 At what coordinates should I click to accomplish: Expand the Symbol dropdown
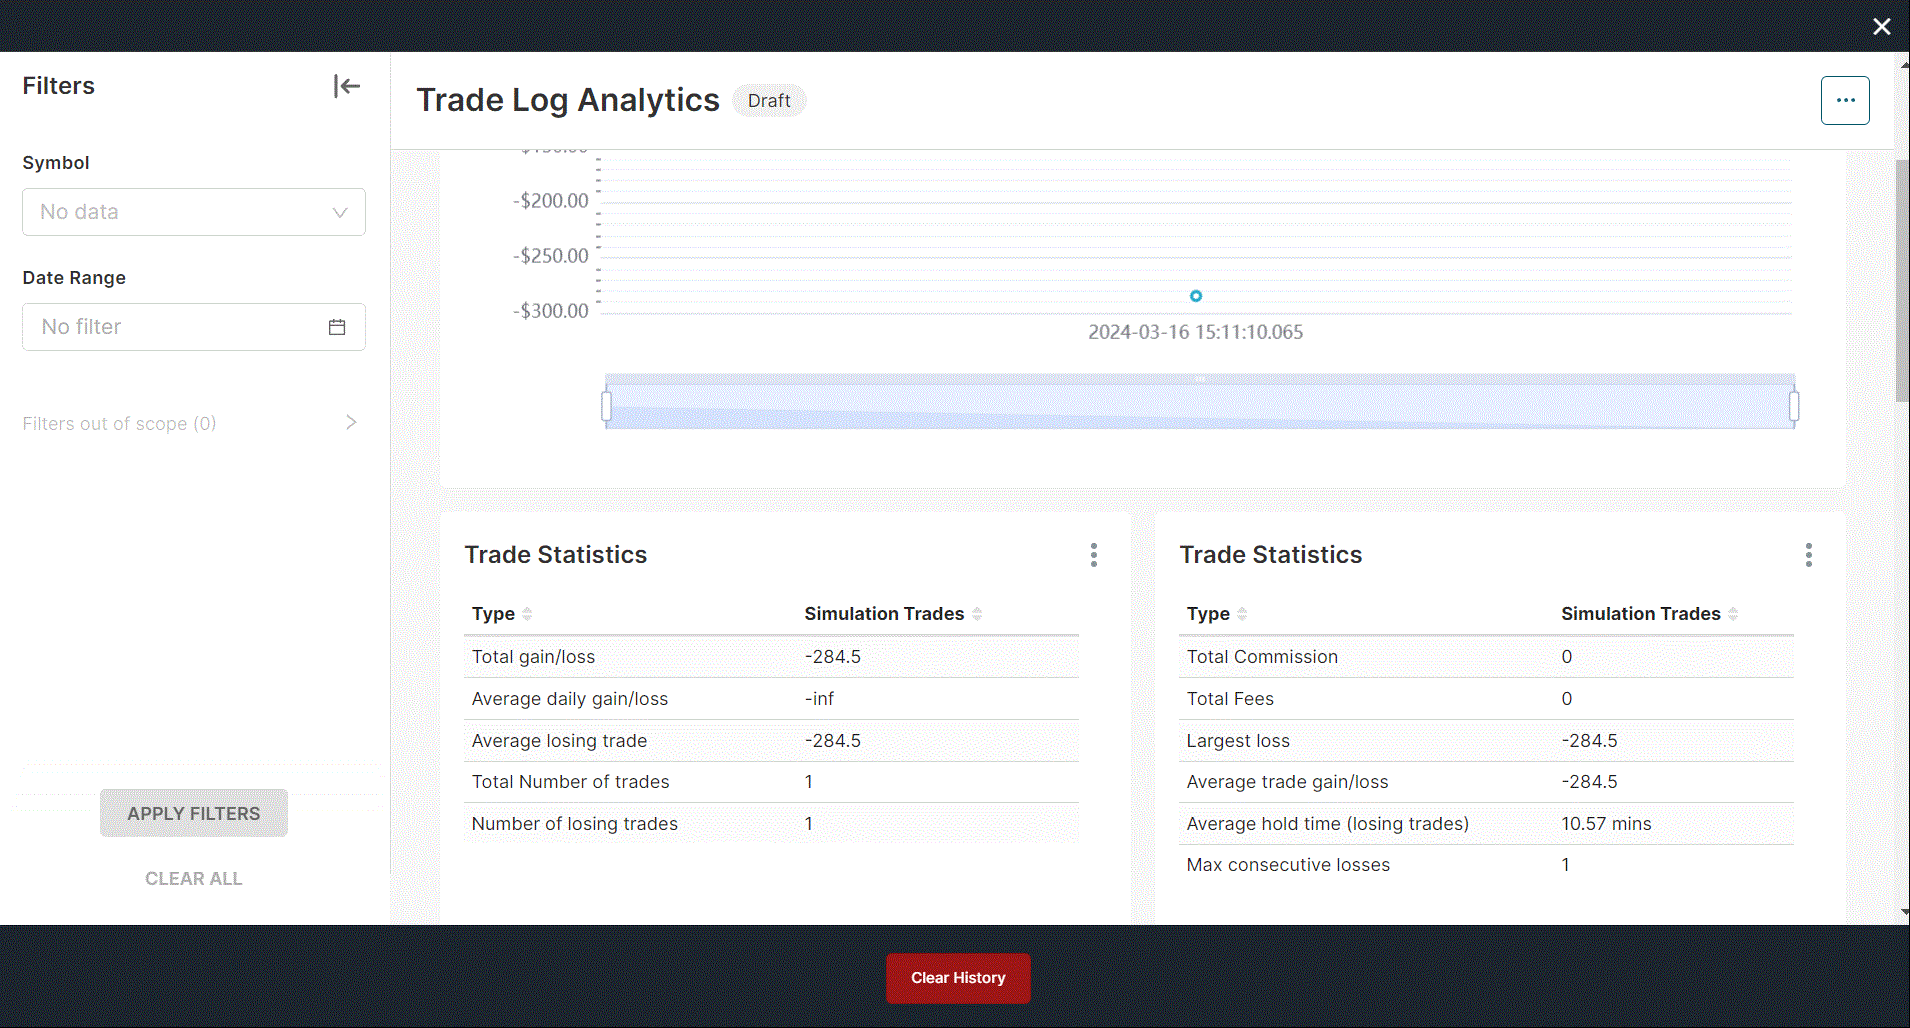coord(194,212)
